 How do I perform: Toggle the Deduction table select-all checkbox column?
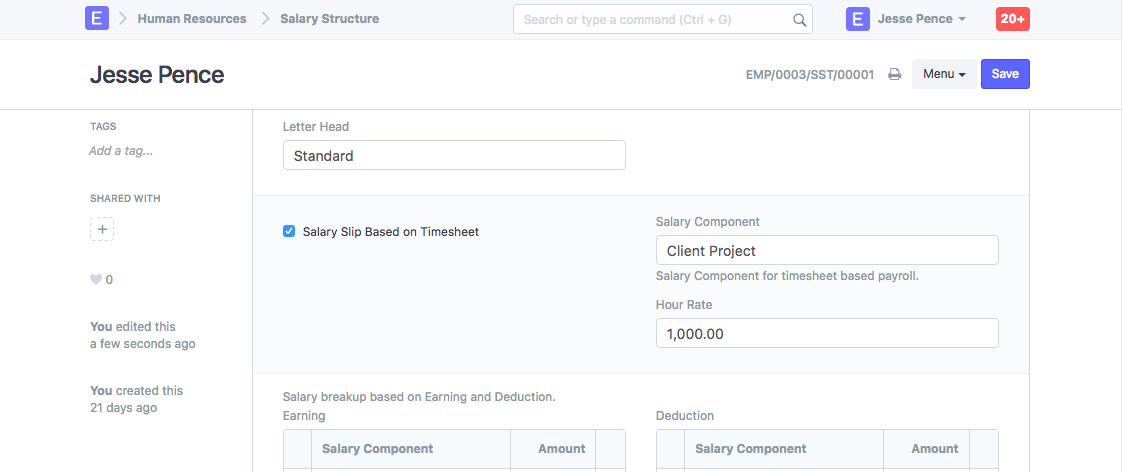671,449
